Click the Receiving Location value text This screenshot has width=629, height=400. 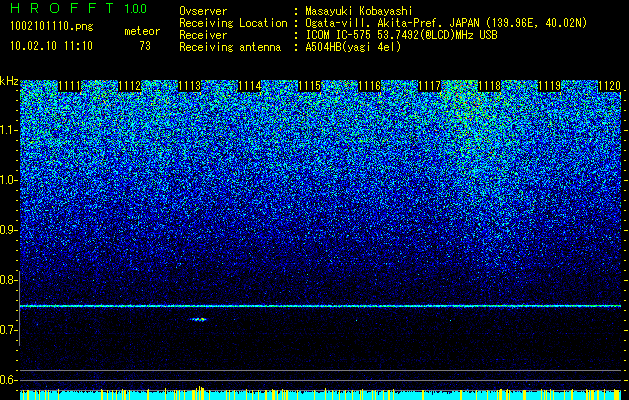(445, 23)
